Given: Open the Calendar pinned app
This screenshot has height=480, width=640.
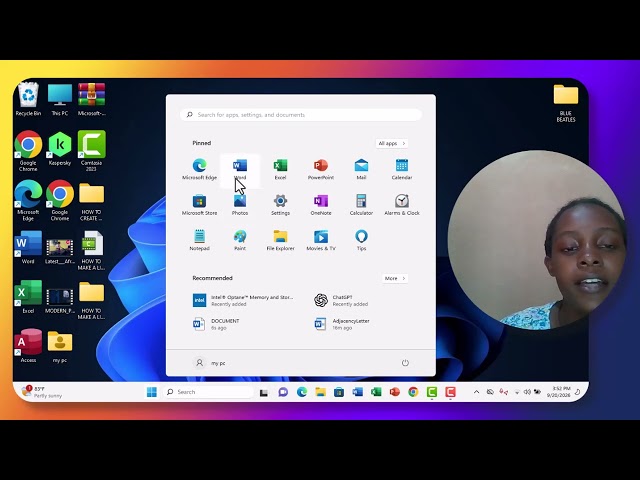Looking at the screenshot, I should point(402,169).
